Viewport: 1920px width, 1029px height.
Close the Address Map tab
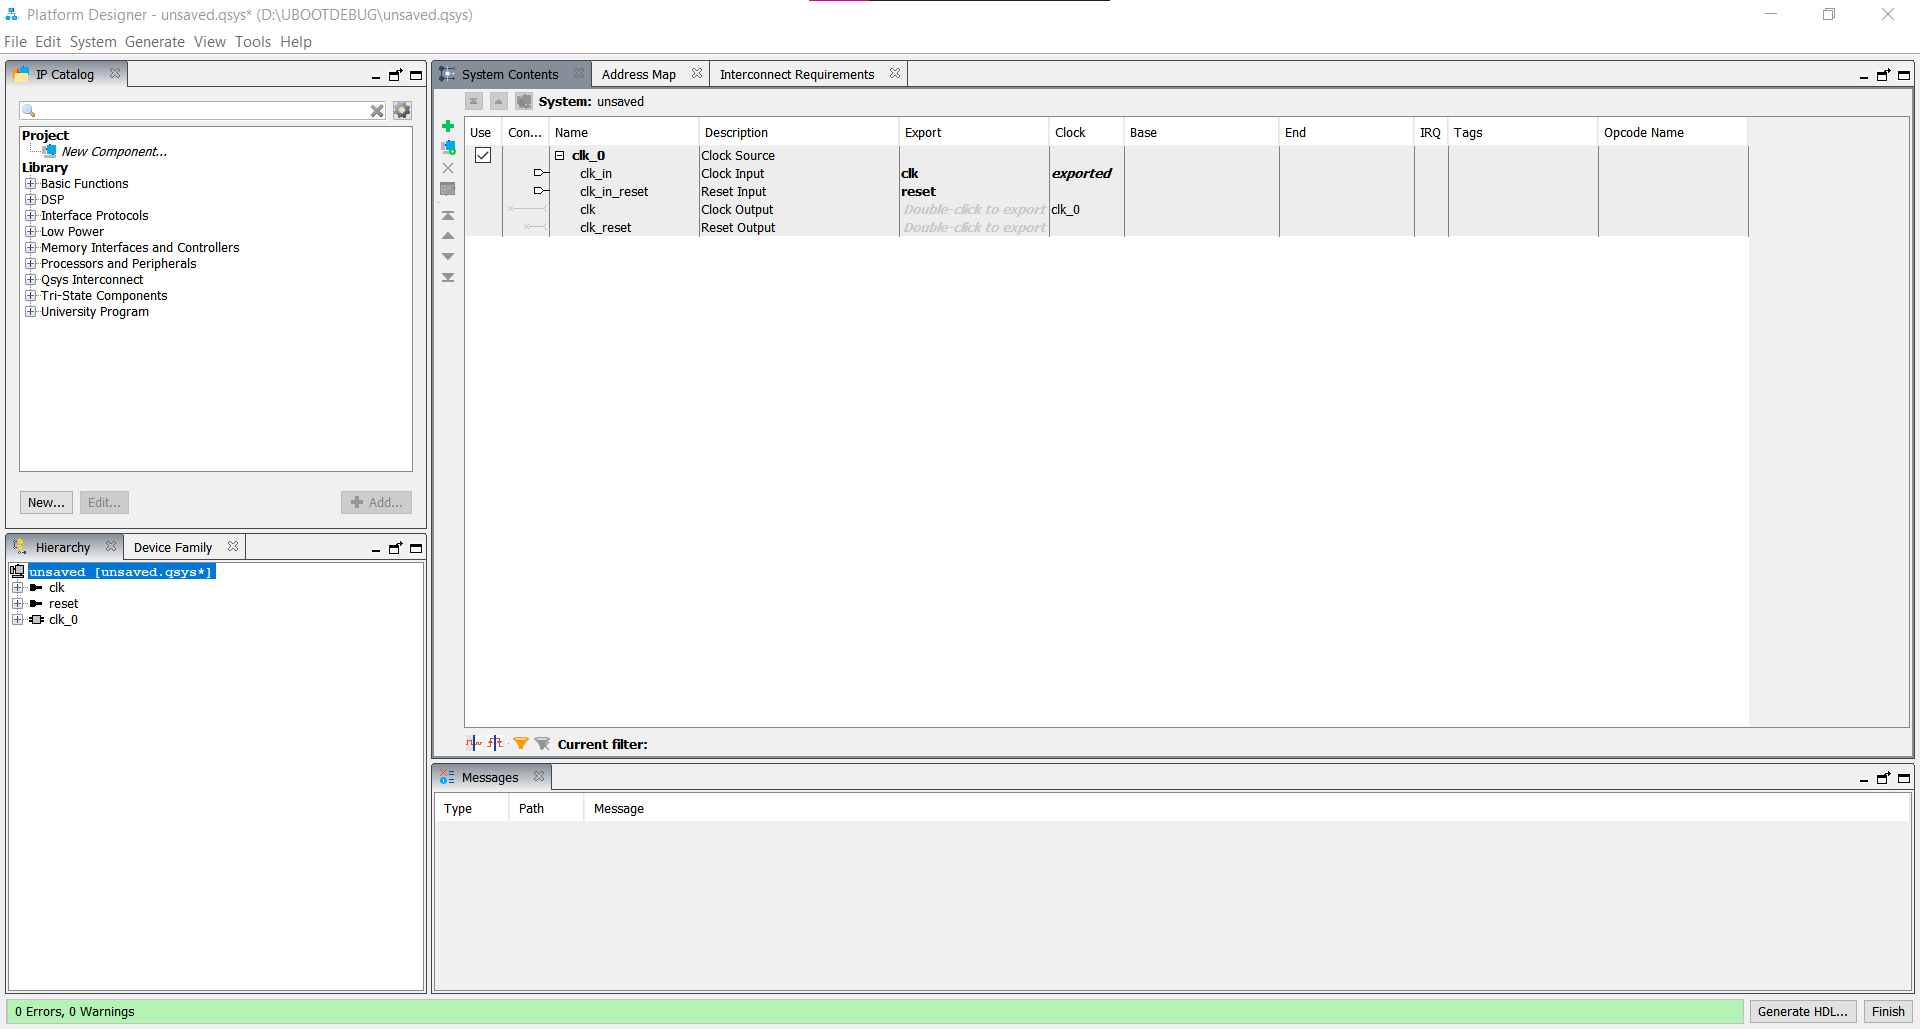pos(697,73)
